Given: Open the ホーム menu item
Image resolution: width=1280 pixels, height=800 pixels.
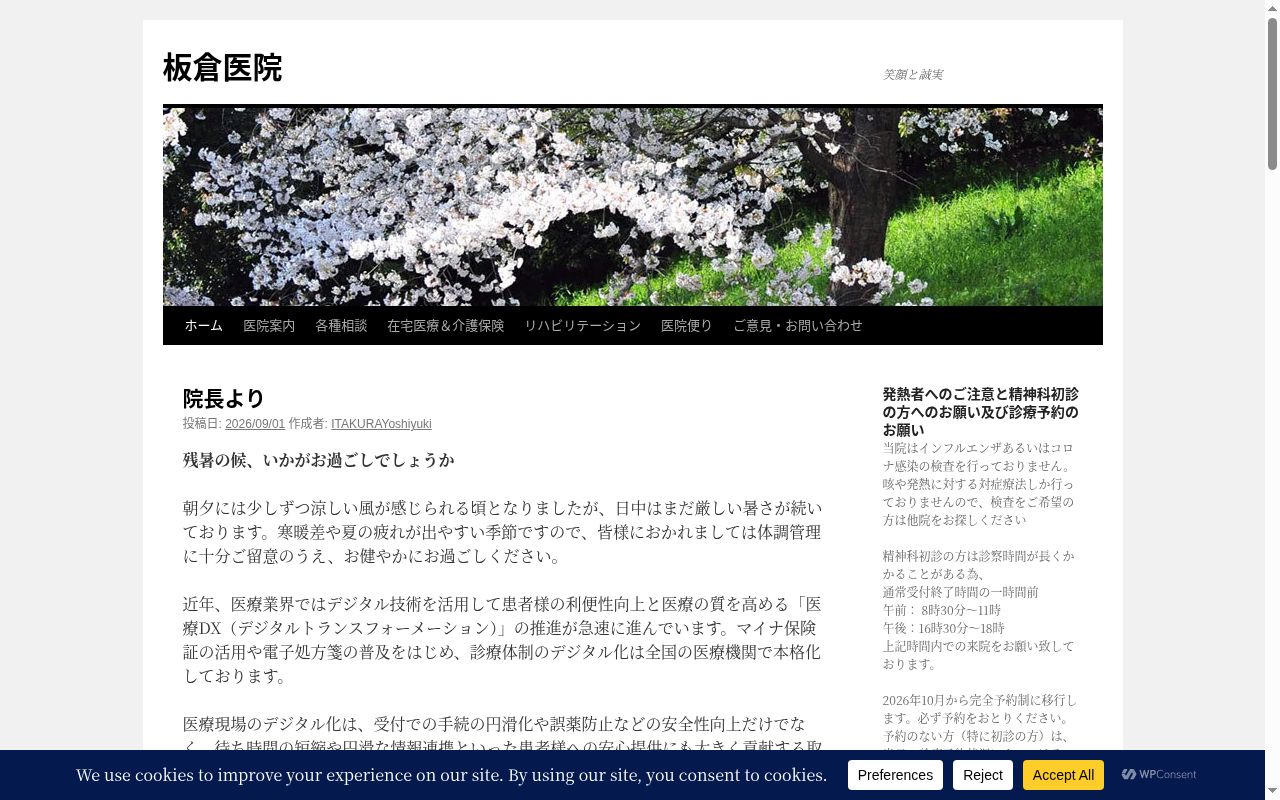Looking at the screenshot, I should point(204,326).
